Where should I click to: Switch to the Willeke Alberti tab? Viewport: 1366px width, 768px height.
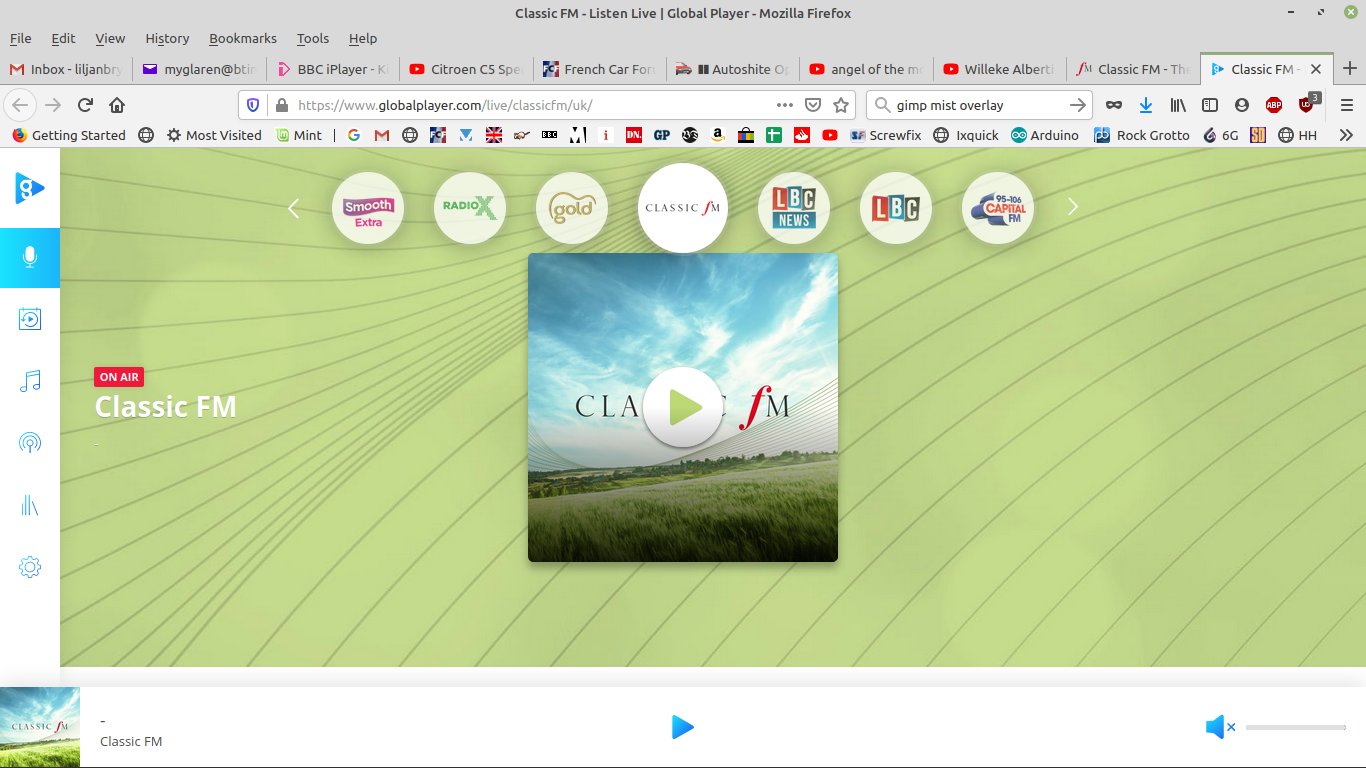pos(999,69)
